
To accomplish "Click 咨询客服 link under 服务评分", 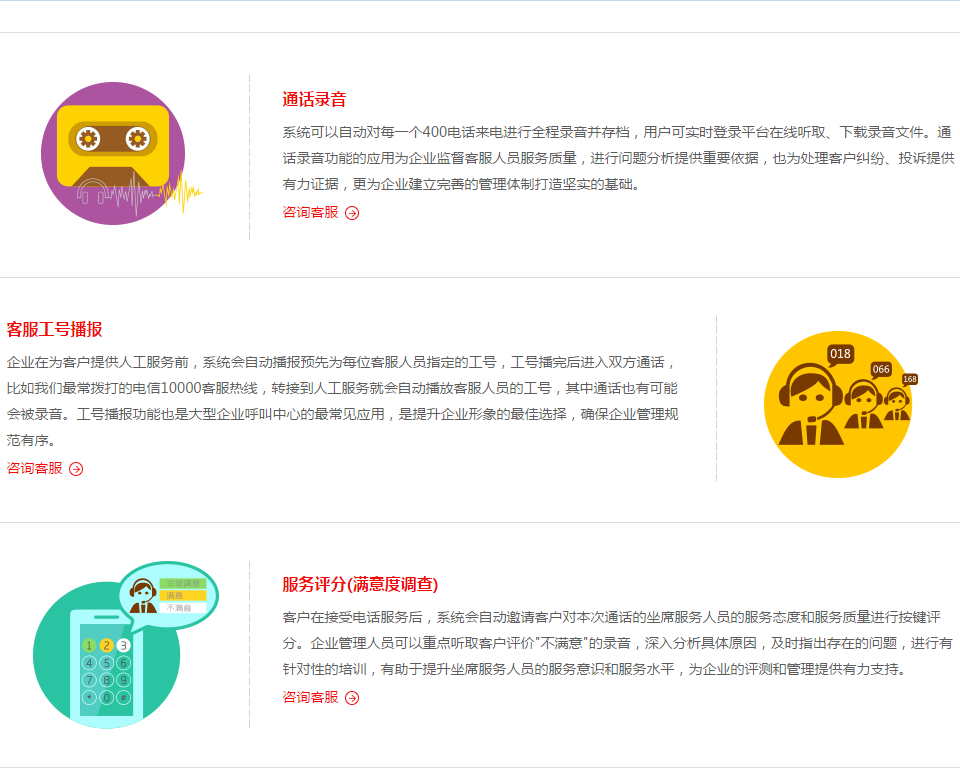I will coord(310,697).
